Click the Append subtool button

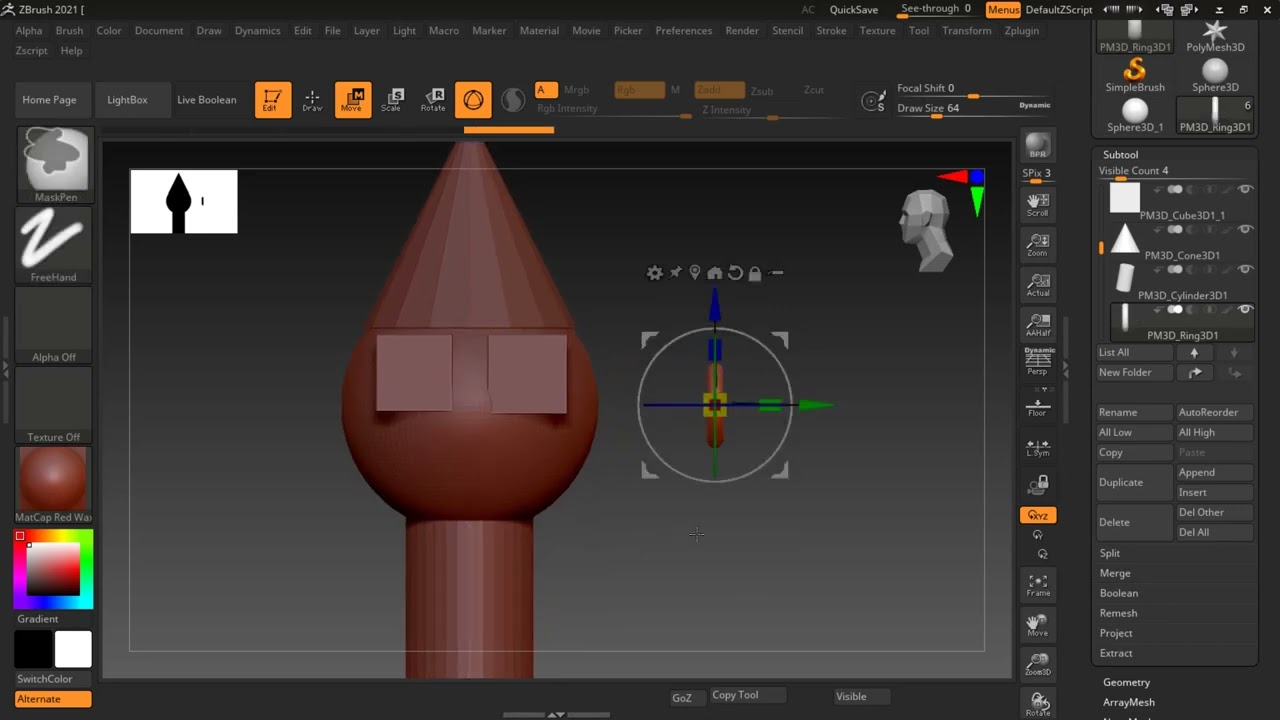pos(1214,472)
